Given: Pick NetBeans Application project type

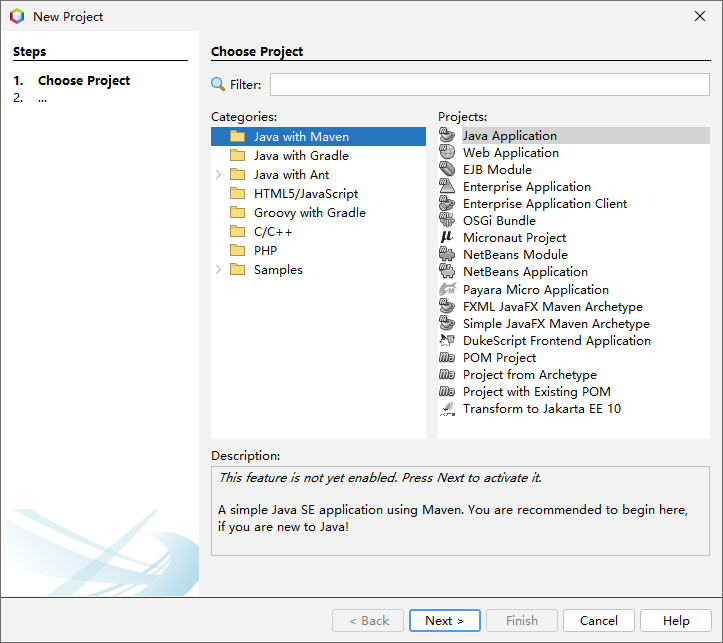Looking at the screenshot, I should [x=525, y=271].
